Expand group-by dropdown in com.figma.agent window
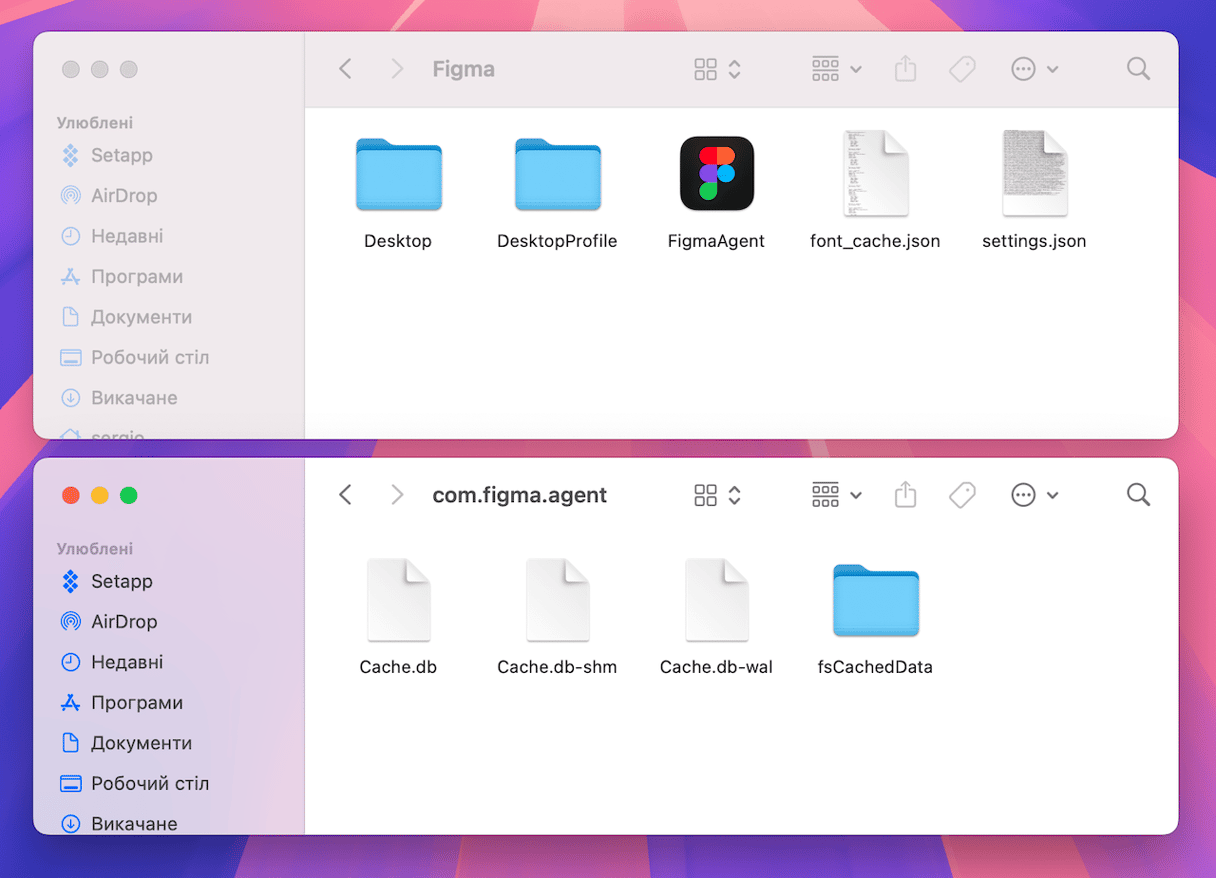 click(x=836, y=495)
